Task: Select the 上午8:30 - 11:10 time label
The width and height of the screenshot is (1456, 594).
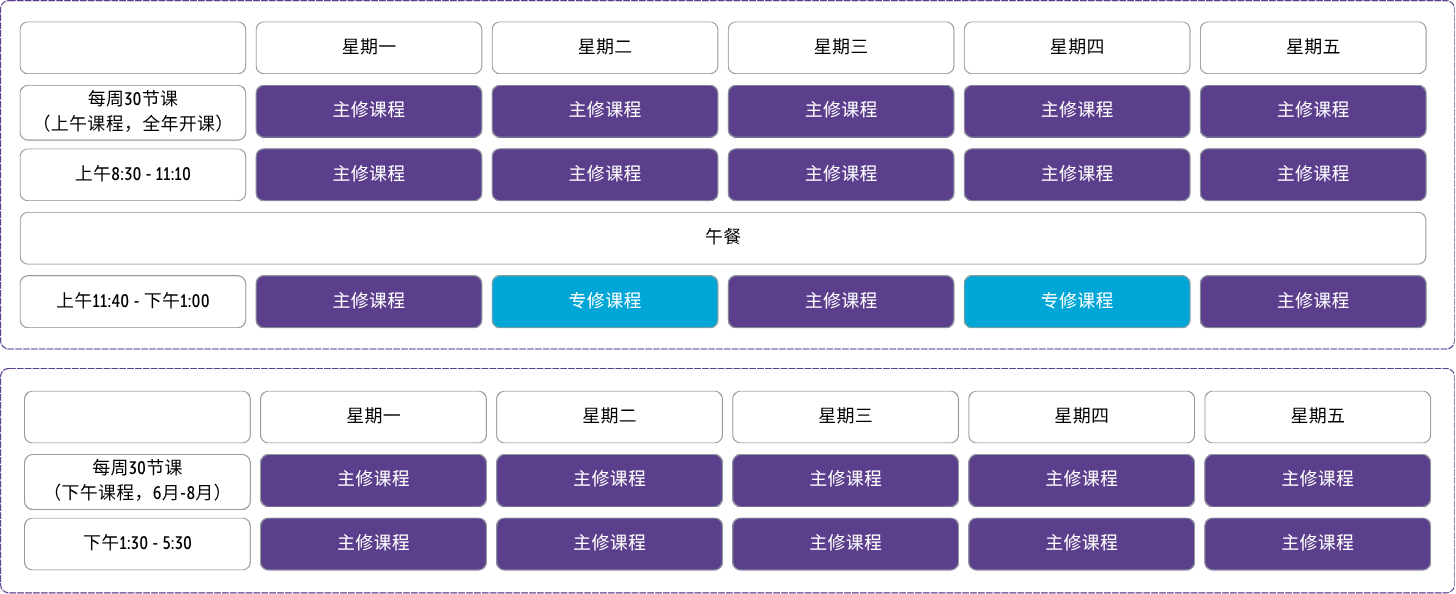Action: 133,174
